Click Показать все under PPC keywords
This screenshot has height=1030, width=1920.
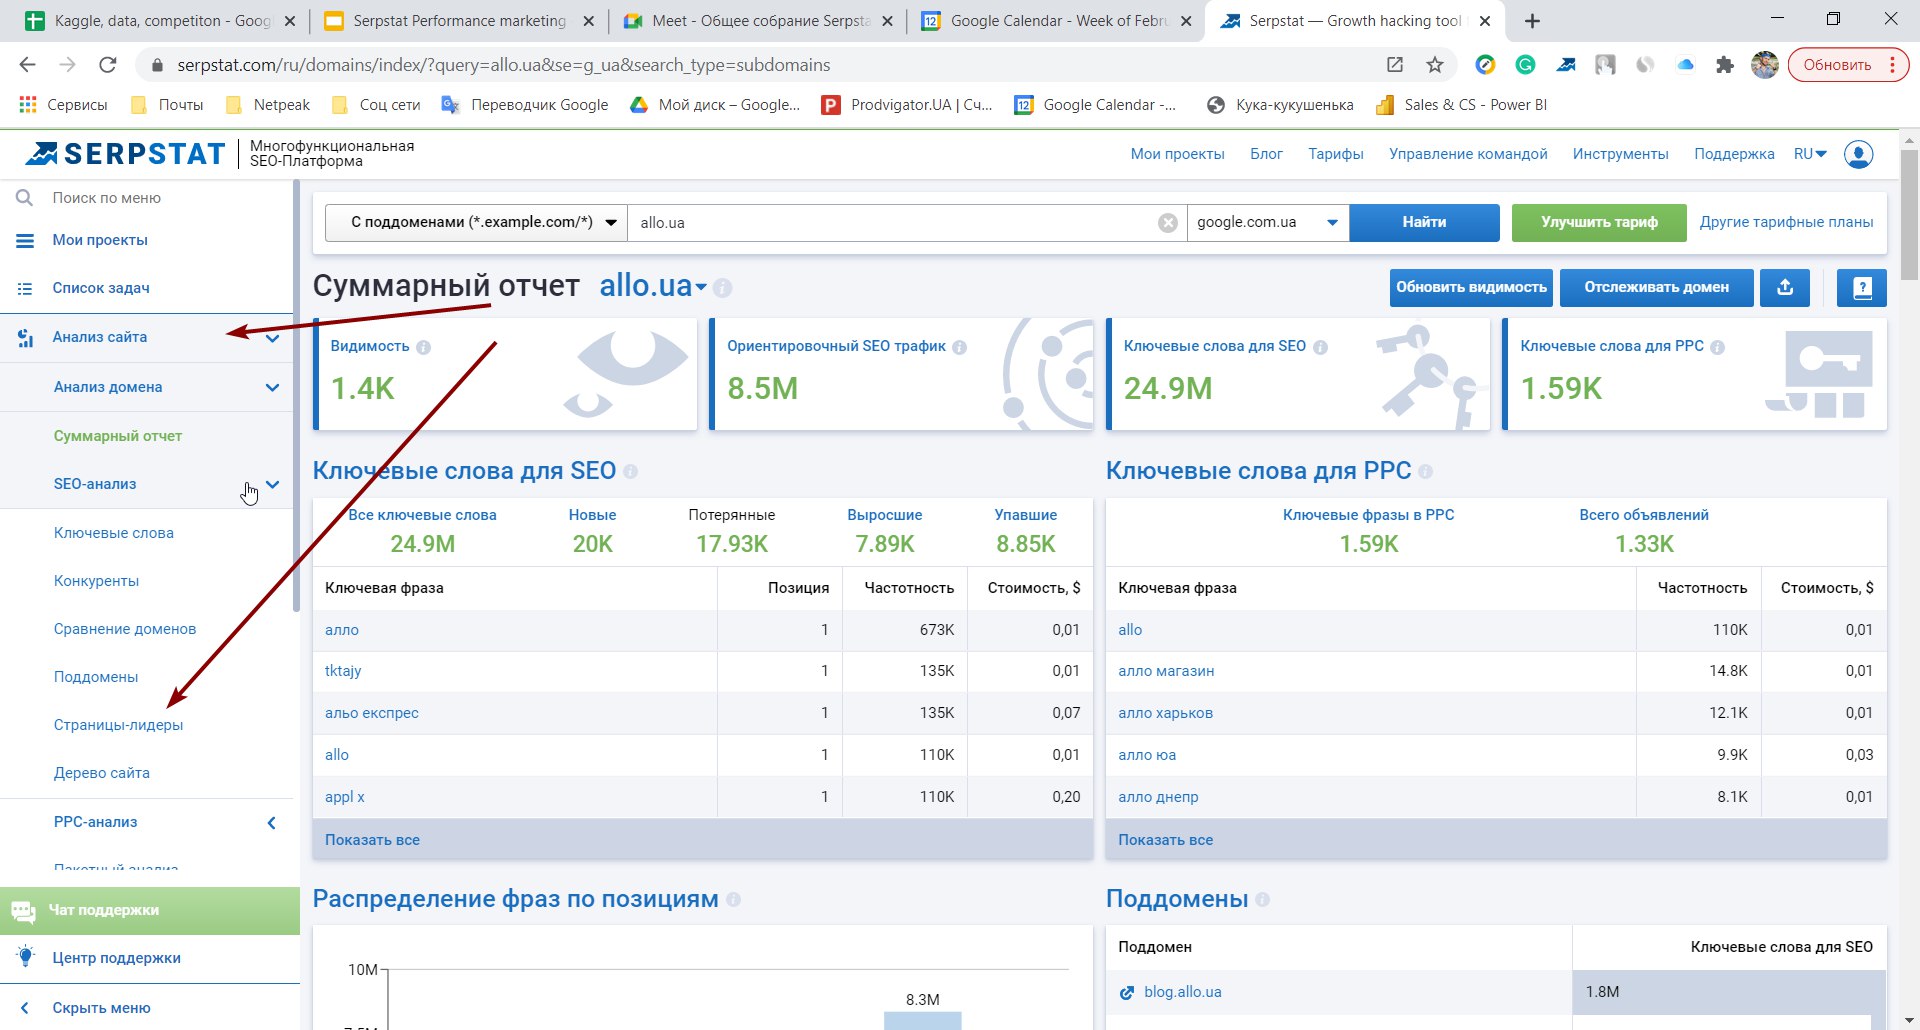[x=1165, y=840]
